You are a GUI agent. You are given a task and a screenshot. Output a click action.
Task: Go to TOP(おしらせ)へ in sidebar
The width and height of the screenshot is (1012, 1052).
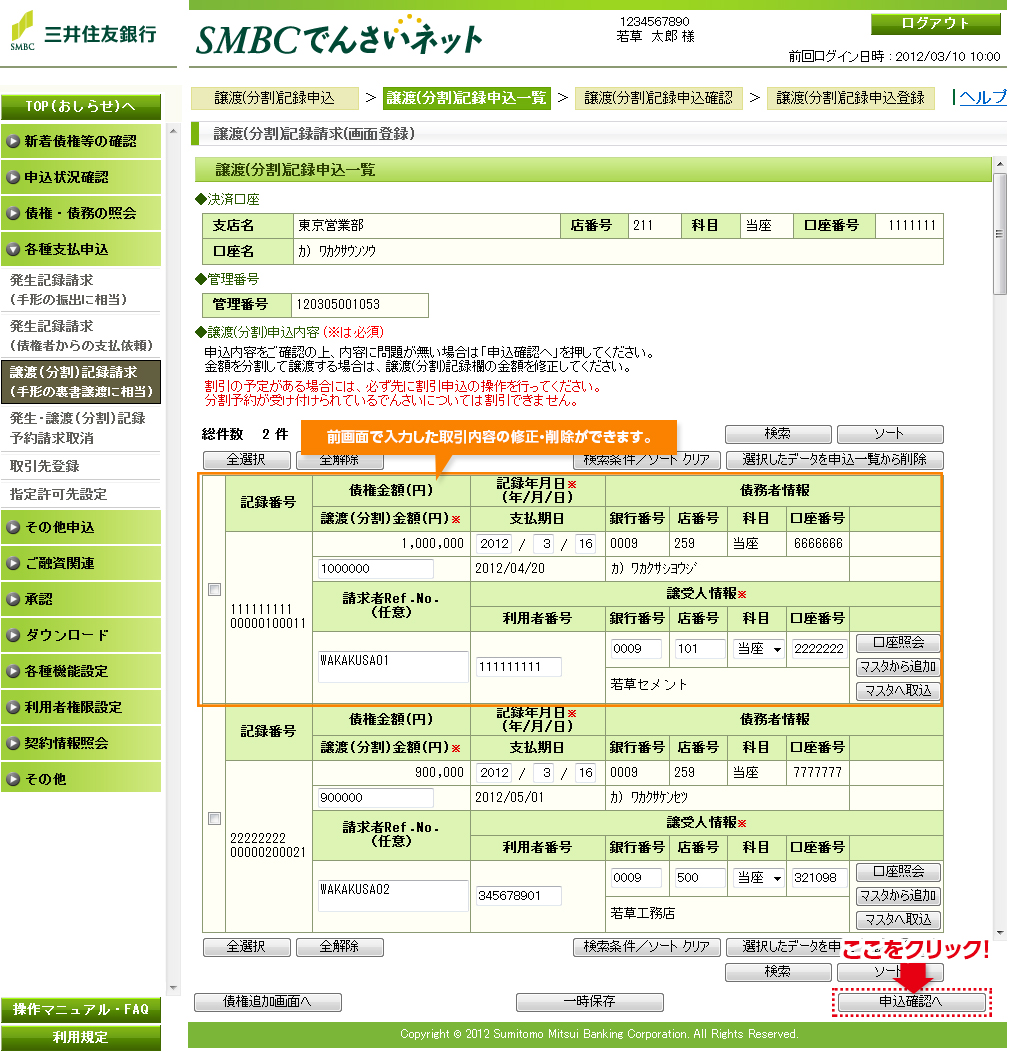tap(81, 107)
